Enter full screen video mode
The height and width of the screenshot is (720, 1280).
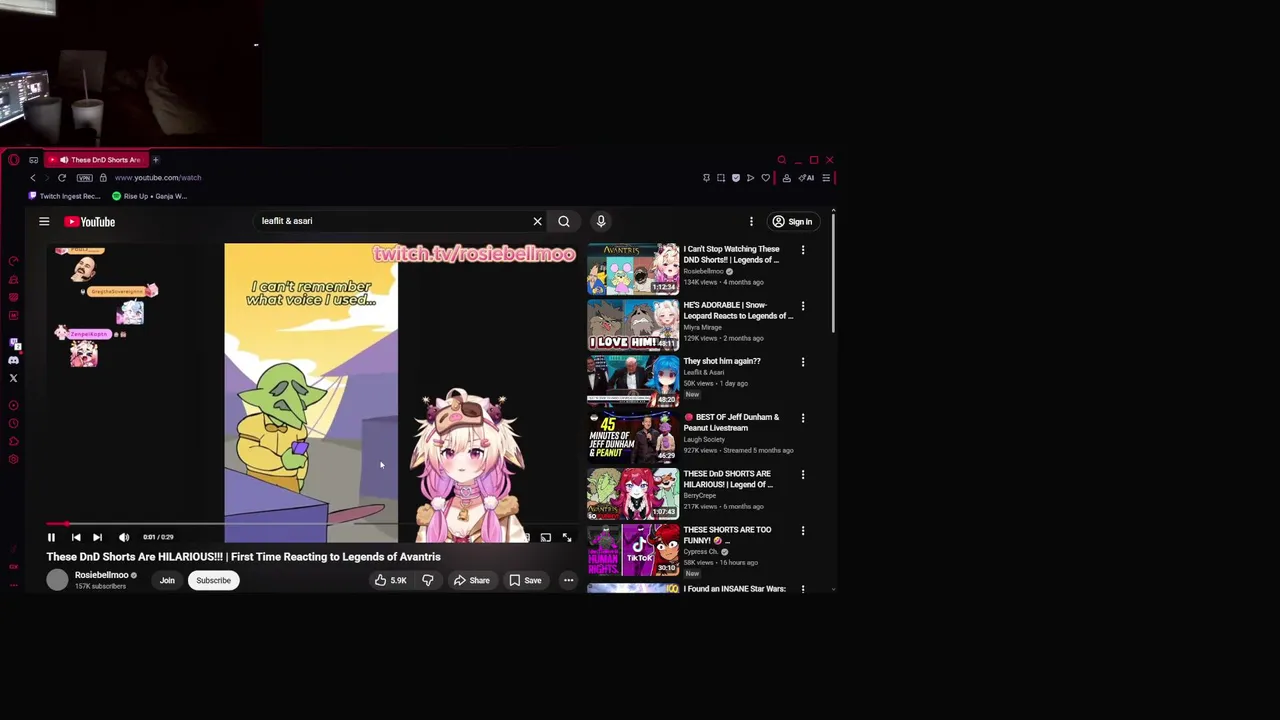pos(567,537)
